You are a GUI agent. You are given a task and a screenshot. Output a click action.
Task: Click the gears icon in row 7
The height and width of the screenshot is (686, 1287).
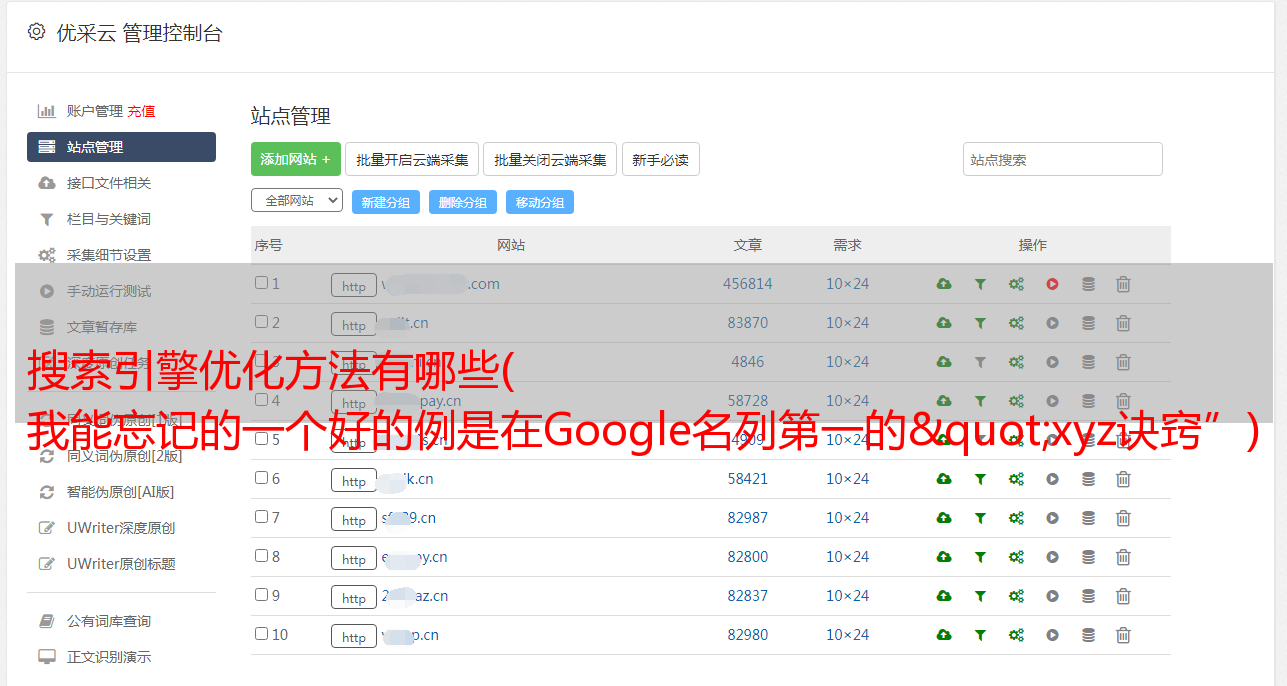[x=1016, y=518]
